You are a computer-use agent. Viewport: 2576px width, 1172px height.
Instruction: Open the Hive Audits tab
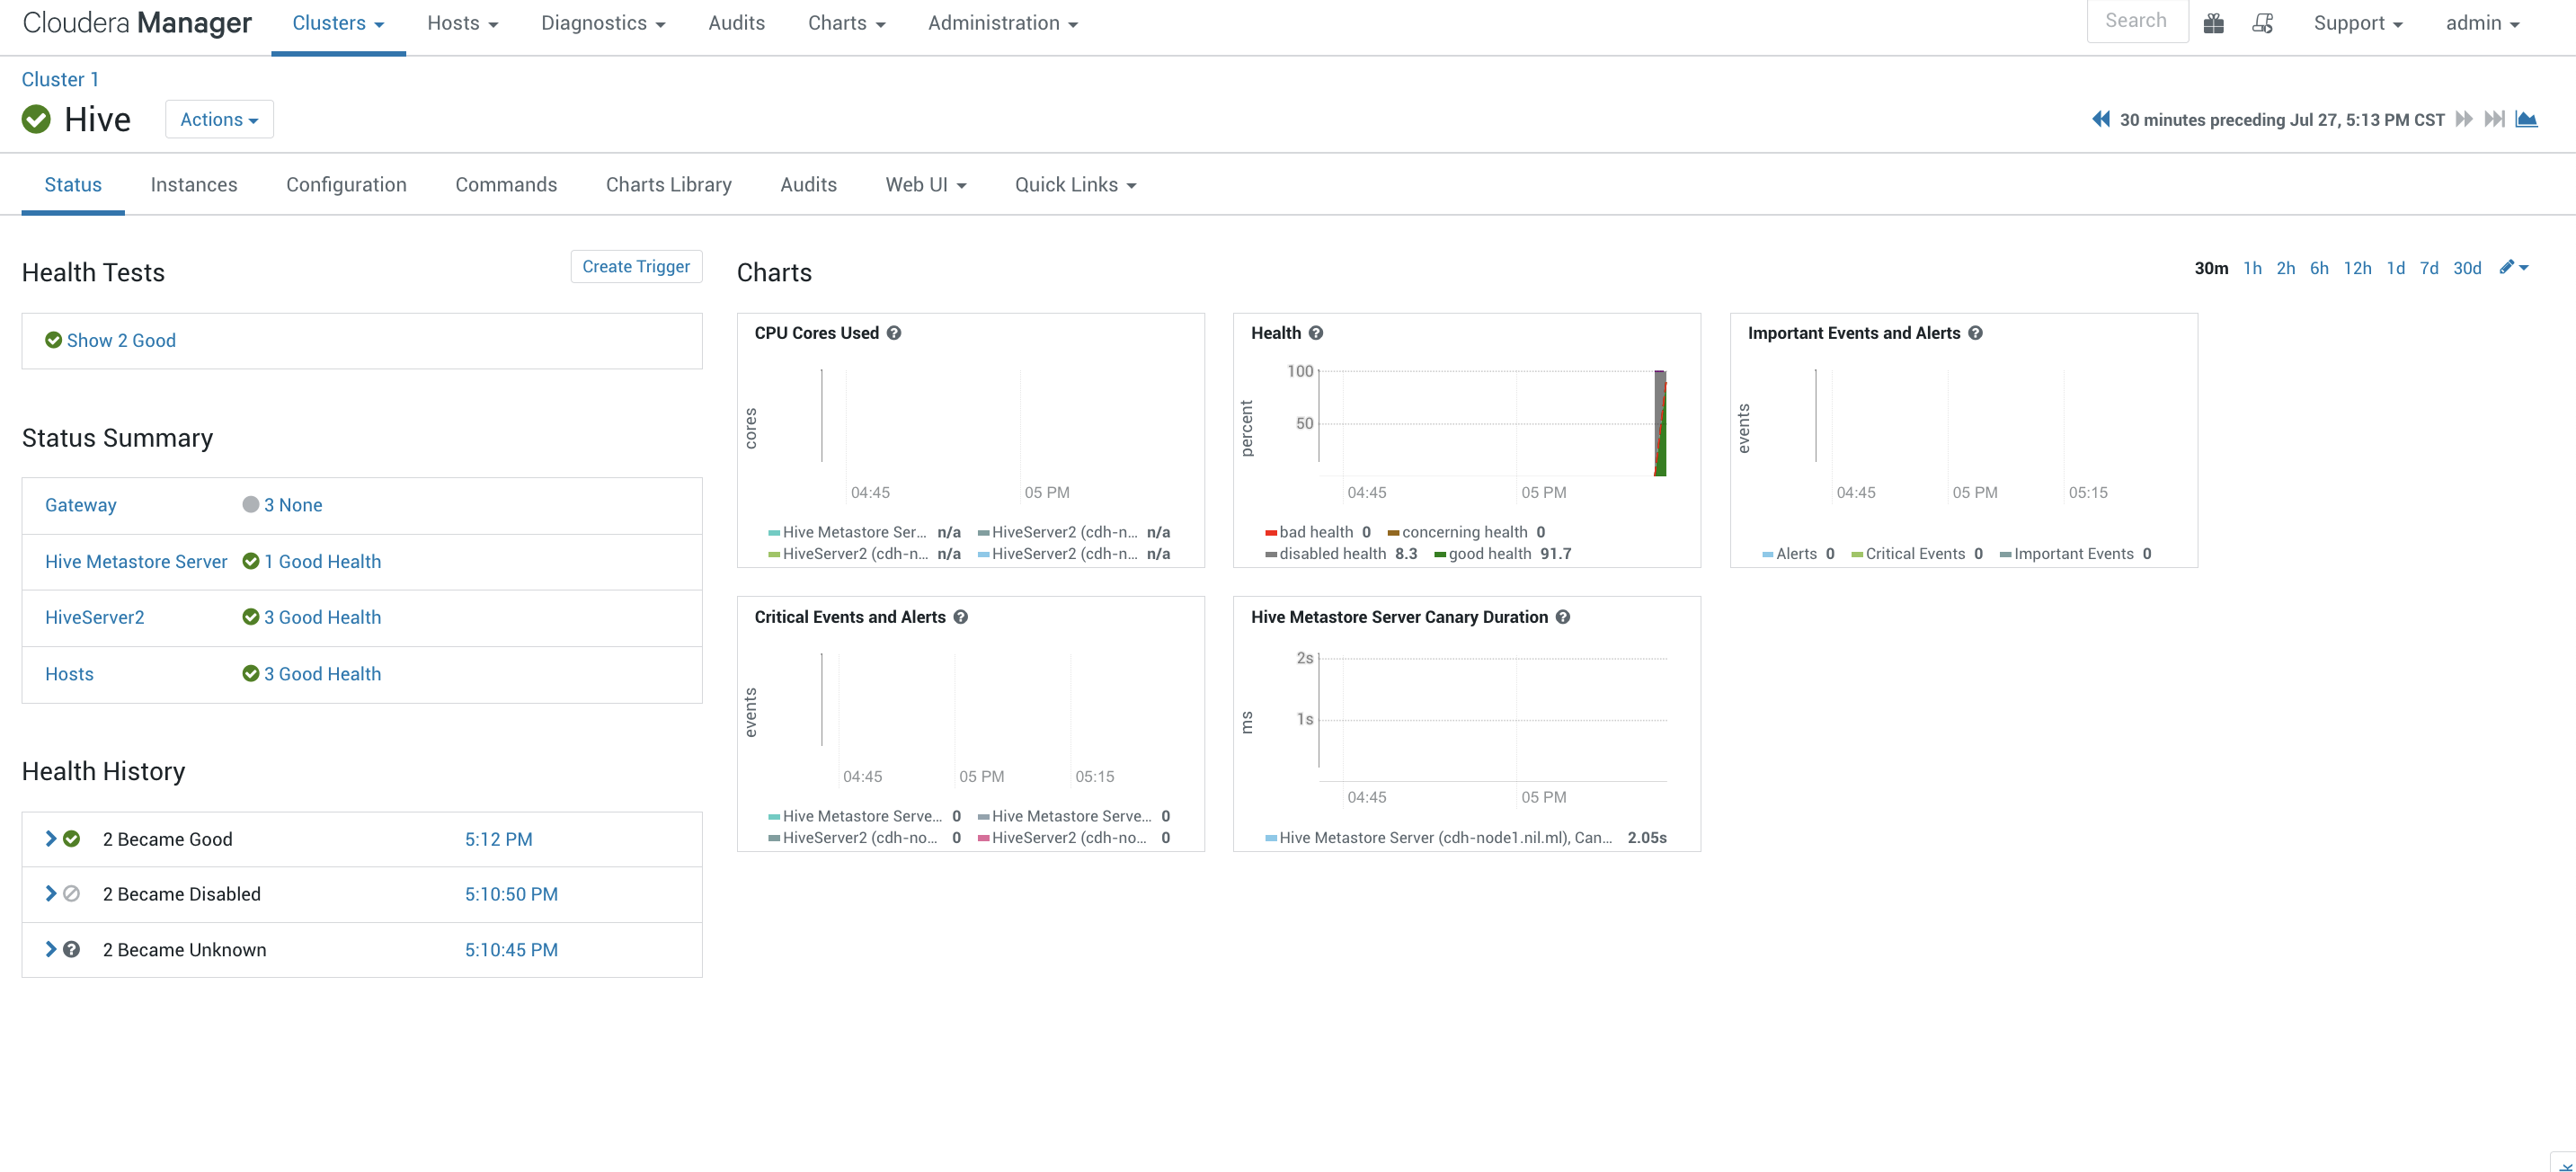tap(808, 185)
